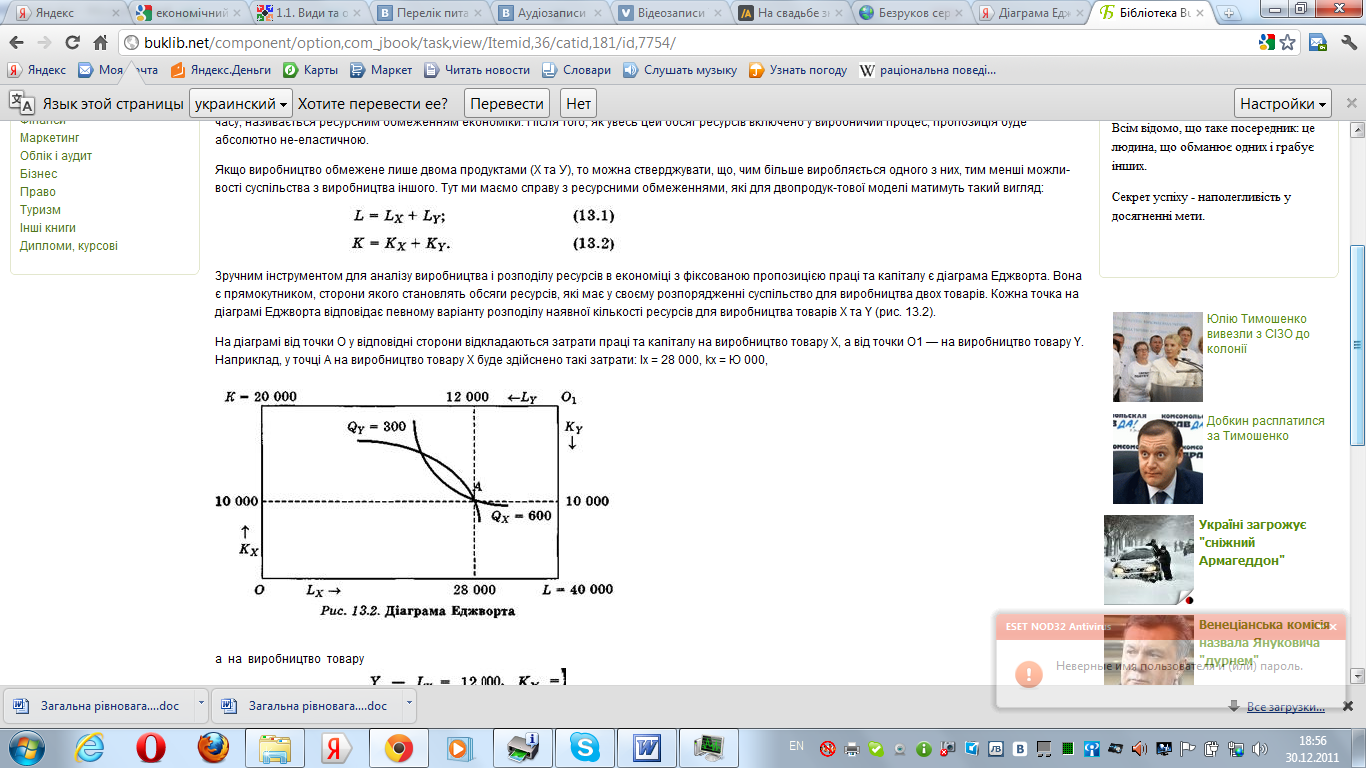Viewport: 1366px width, 768px height.
Task: Open the Windows Start menu orb
Action: (x=27, y=747)
